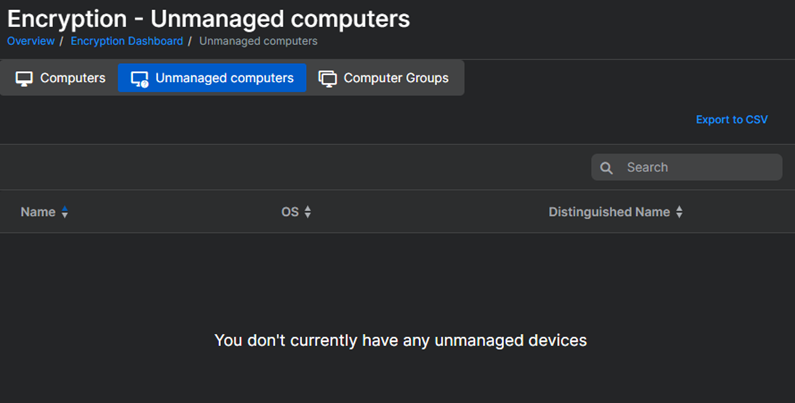Sort by the Name column header
The height and width of the screenshot is (403, 795).
(x=38, y=212)
